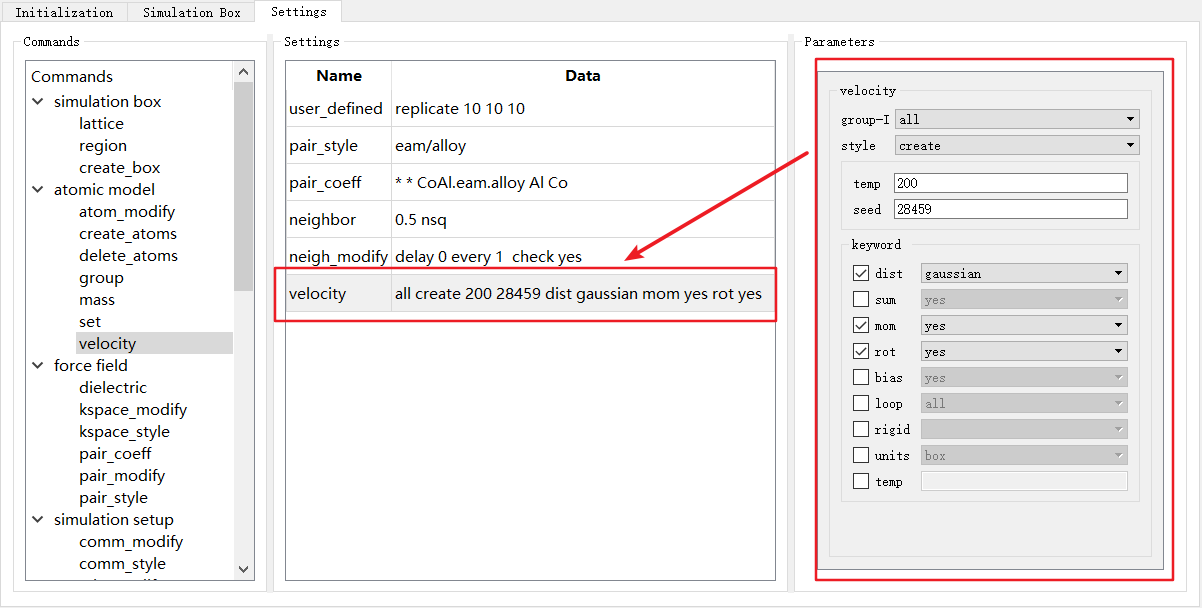This screenshot has width=1202, height=608.
Task: Enable the sum keyword checkbox
Action: (861, 299)
